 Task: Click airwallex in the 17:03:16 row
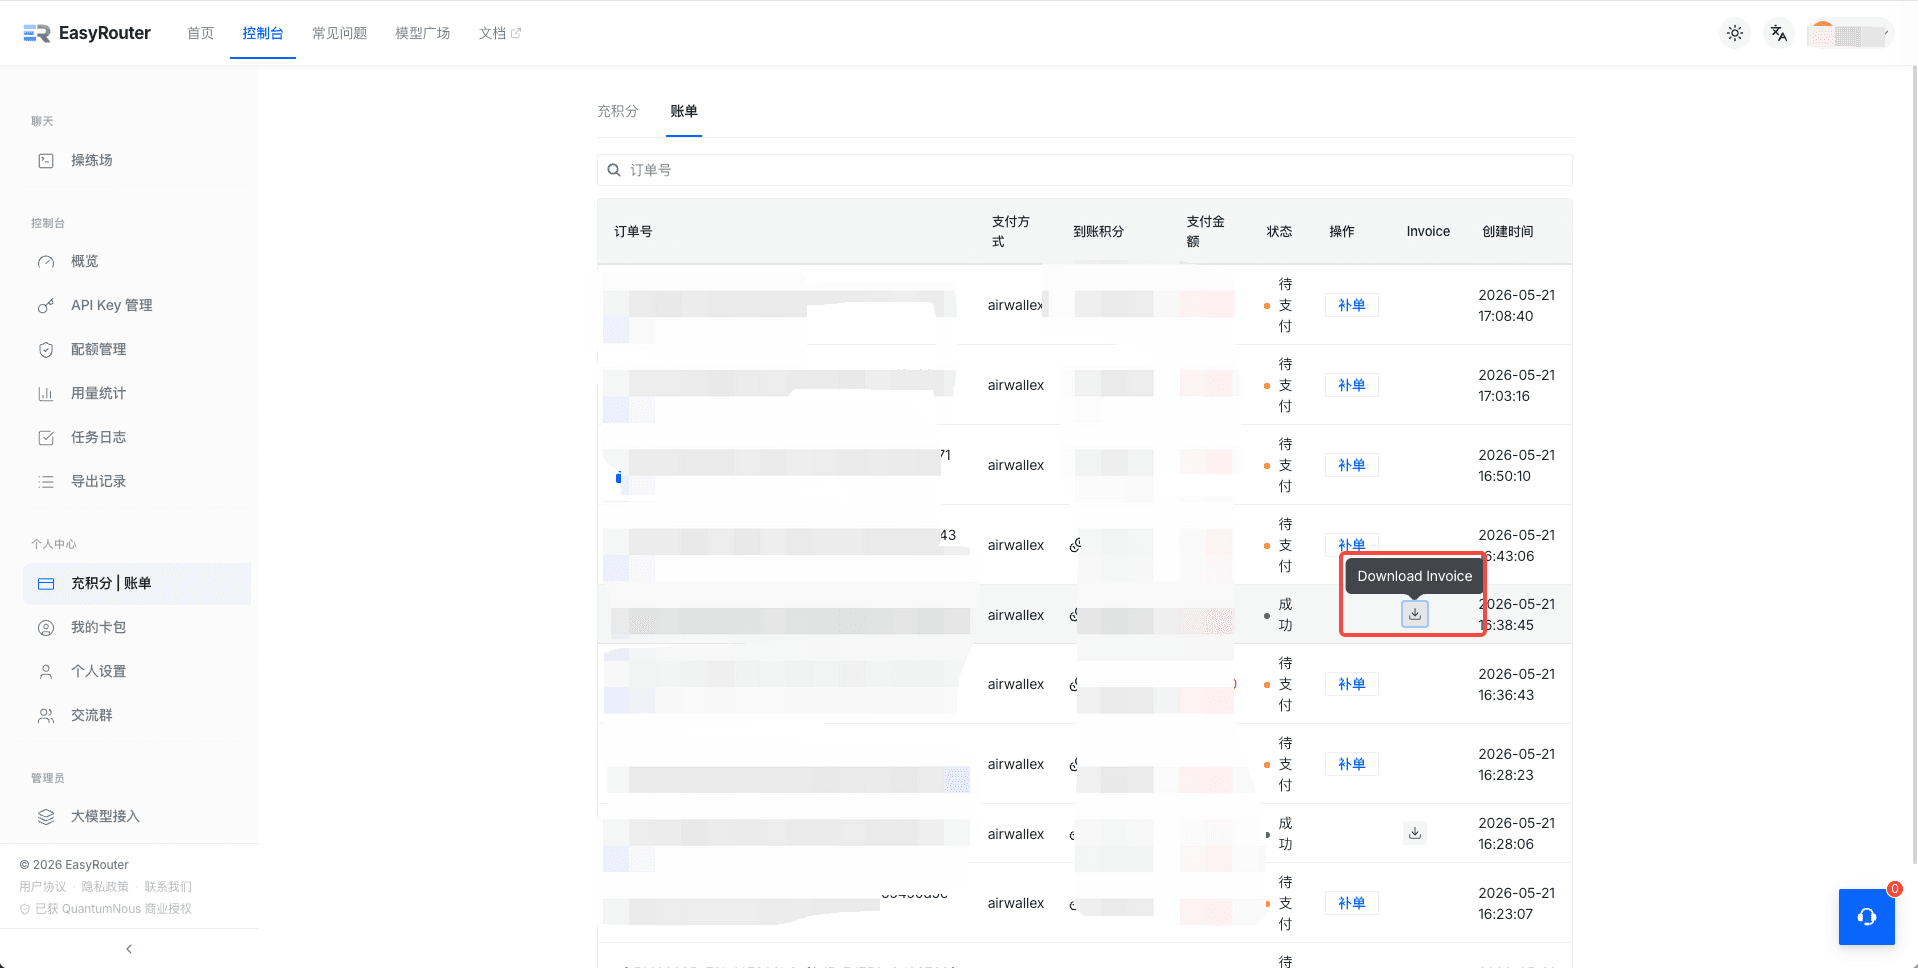coord(1016,385)
